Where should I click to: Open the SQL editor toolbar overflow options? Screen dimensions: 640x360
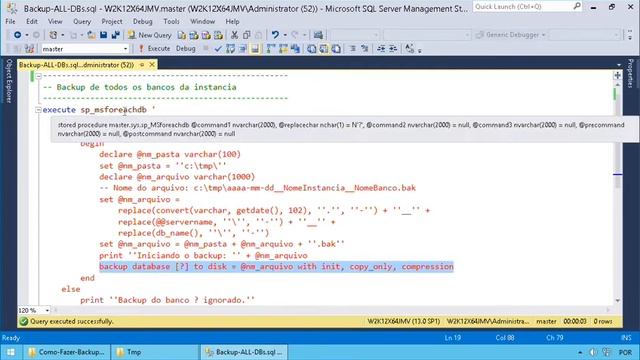pyautogui.click(x=420, y=51)
